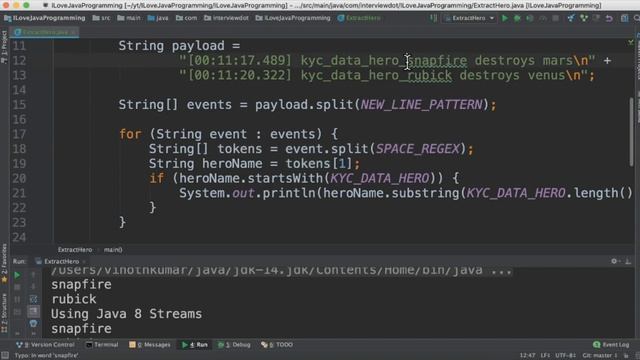The image size is (640, 360).
Task: Click the word rubick on line 13
Action: click(x=429, y=76)
